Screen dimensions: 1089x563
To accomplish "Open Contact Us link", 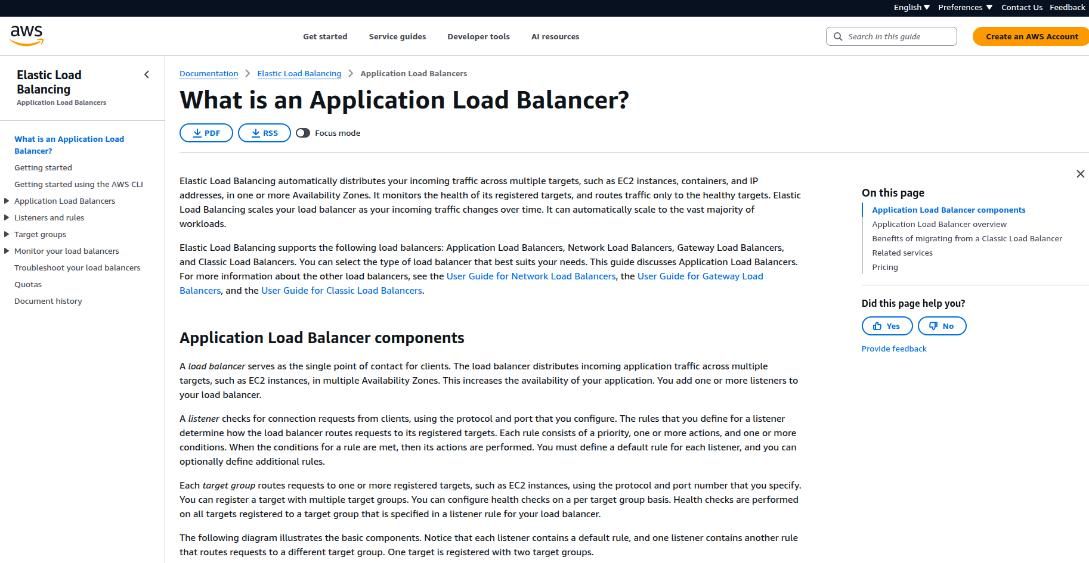I will coord(1022,8).
